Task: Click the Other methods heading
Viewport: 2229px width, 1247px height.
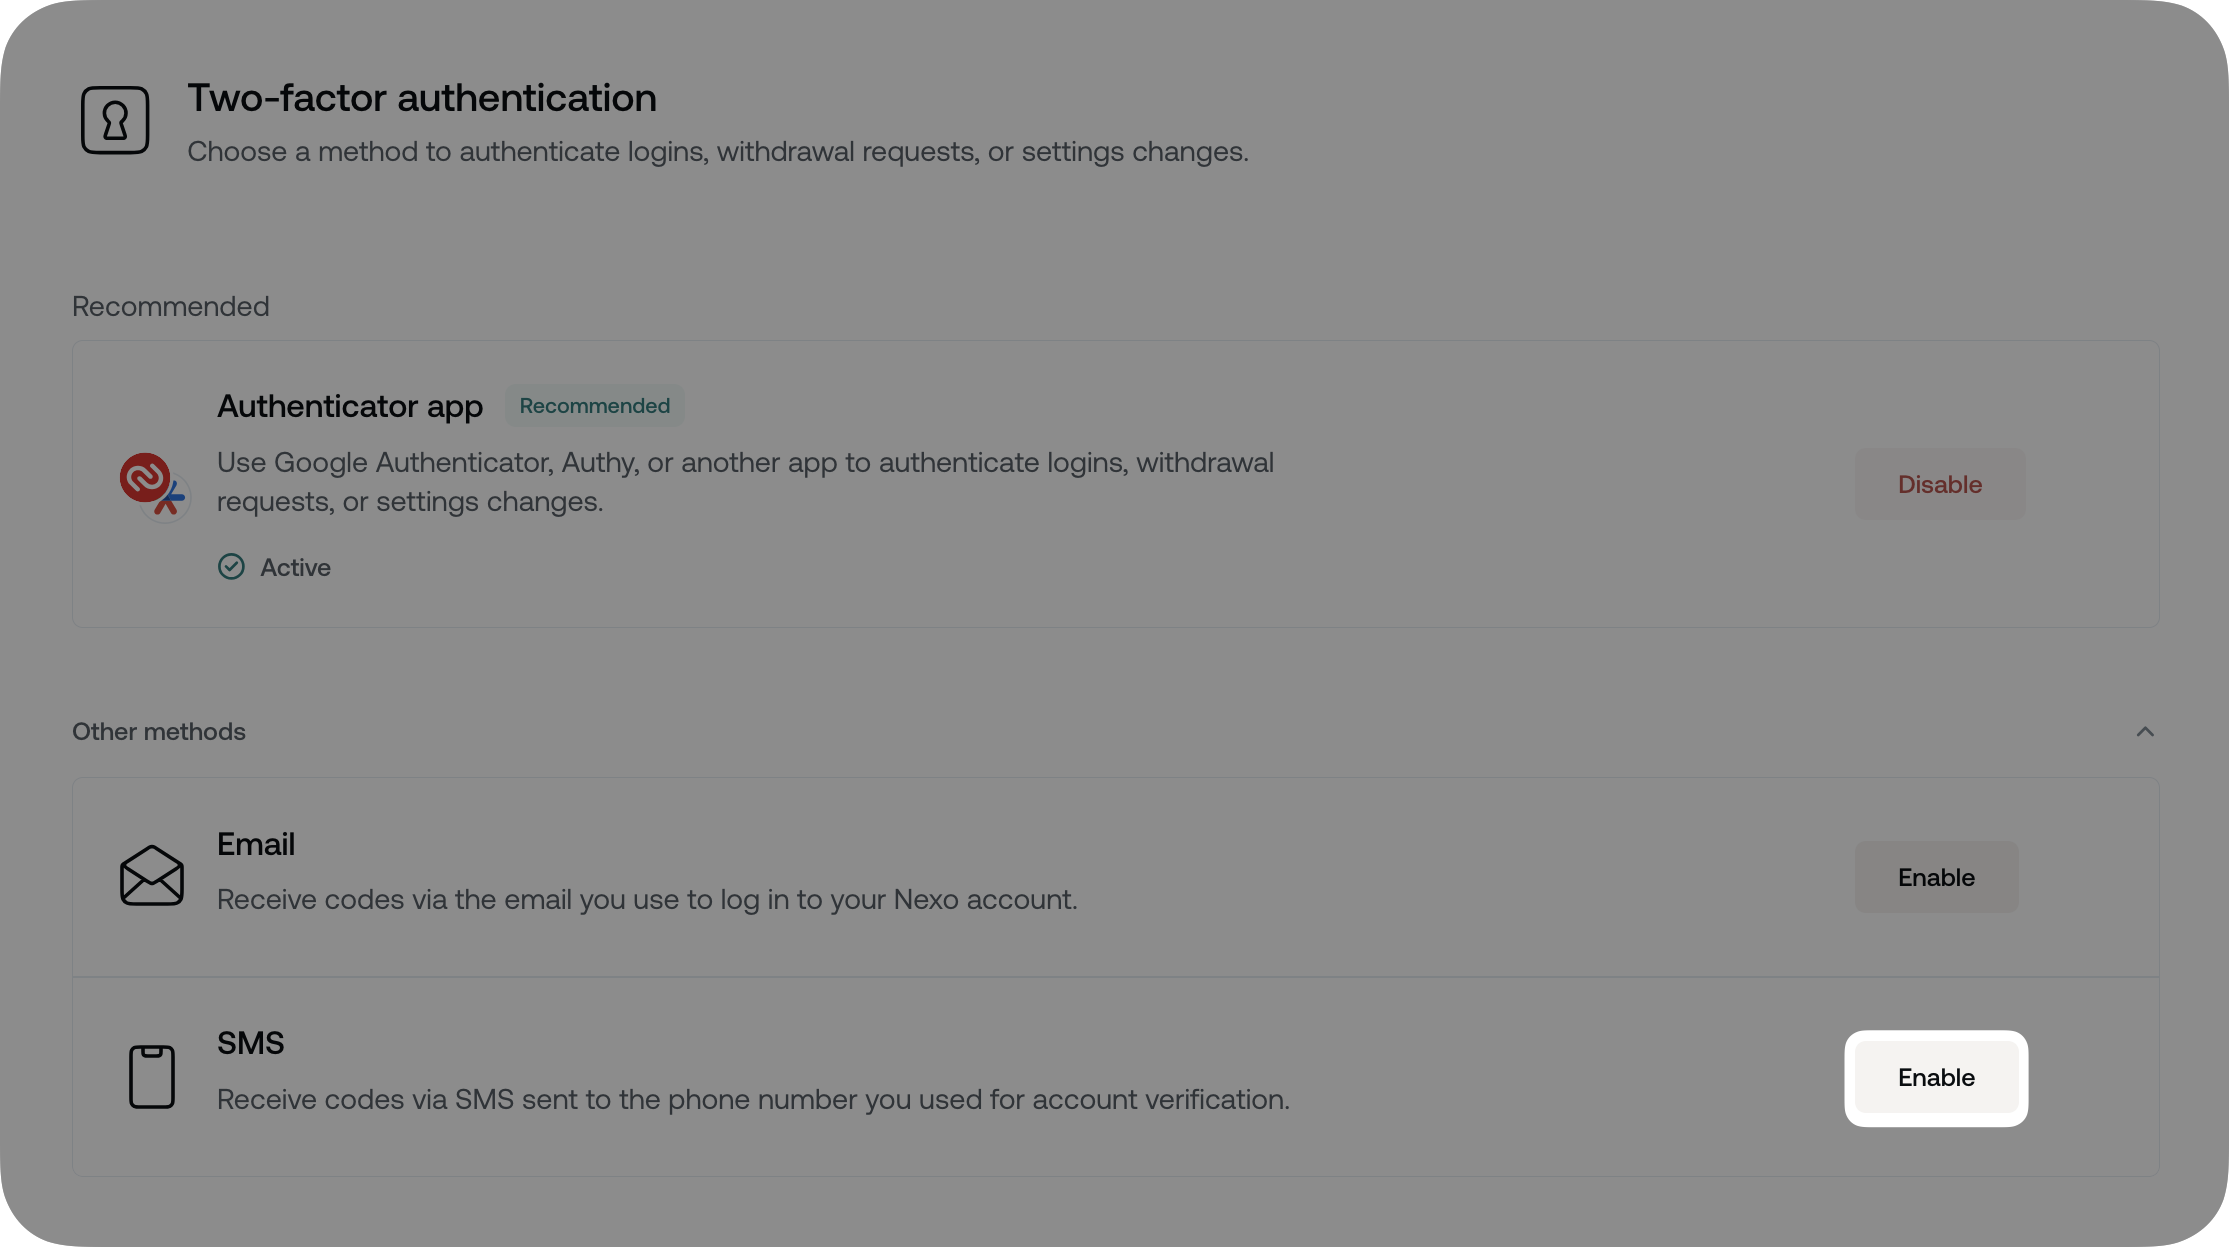Action: [x=158, y=731]
